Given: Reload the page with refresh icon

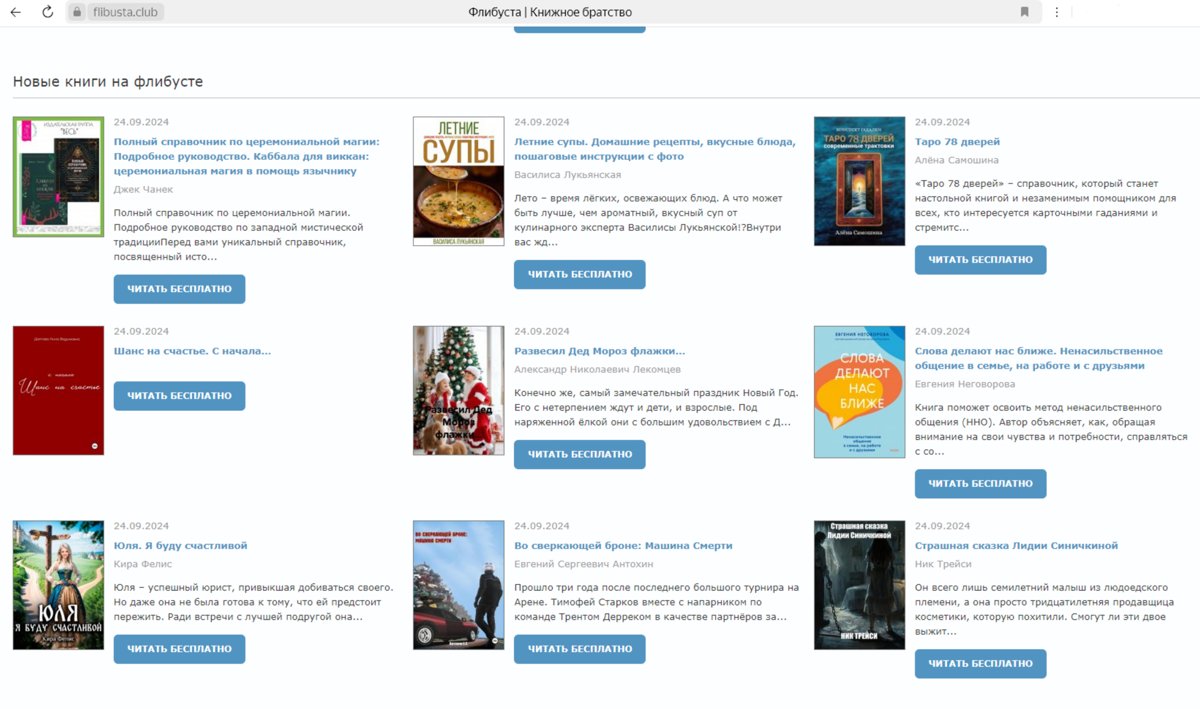Looking at the screenshot, I should click(x=47, y=12).
